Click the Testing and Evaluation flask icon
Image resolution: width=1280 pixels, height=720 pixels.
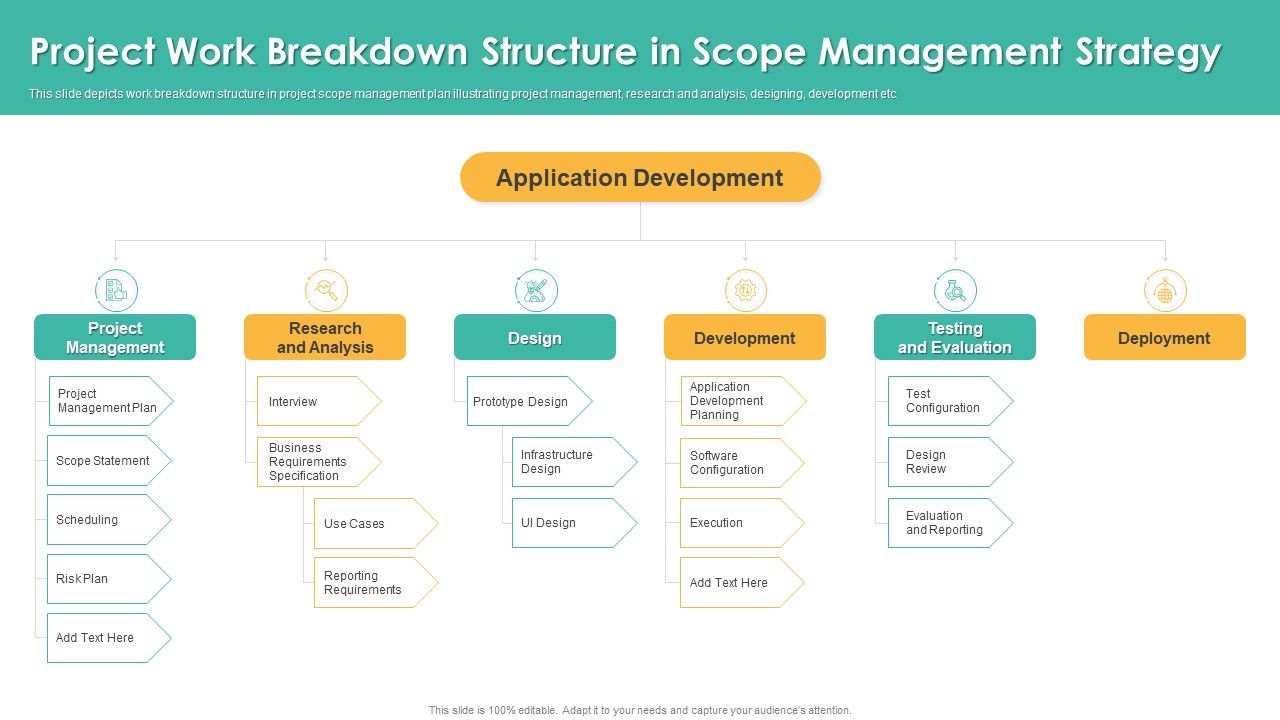pos(955,291)
